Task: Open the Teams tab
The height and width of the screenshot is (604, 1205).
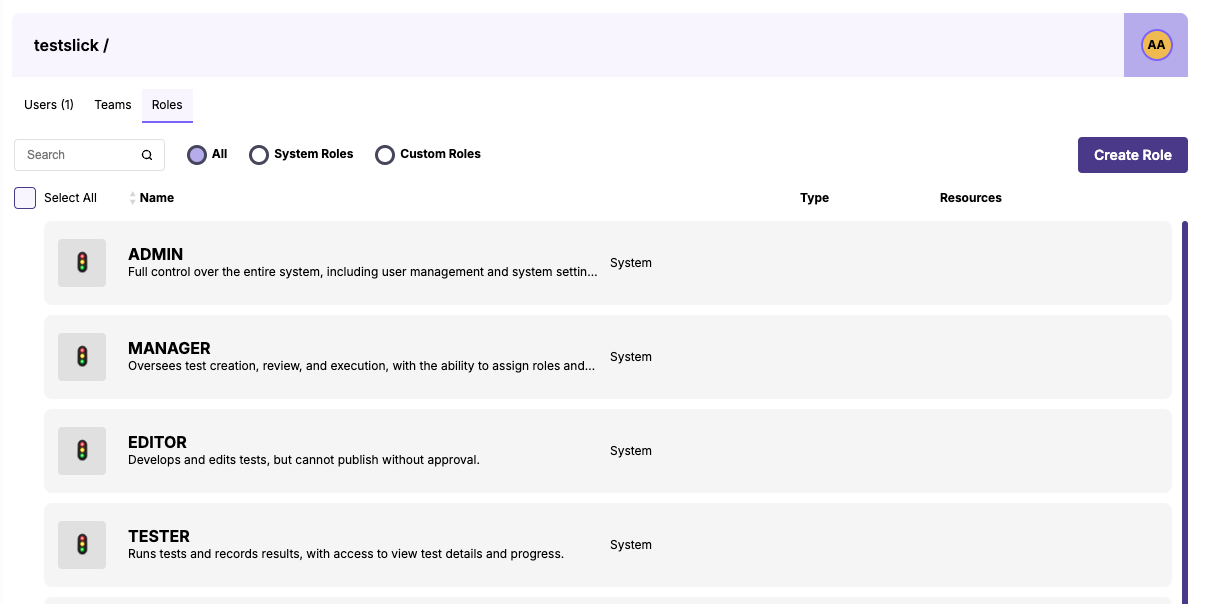Action: [x=113, y=105]
